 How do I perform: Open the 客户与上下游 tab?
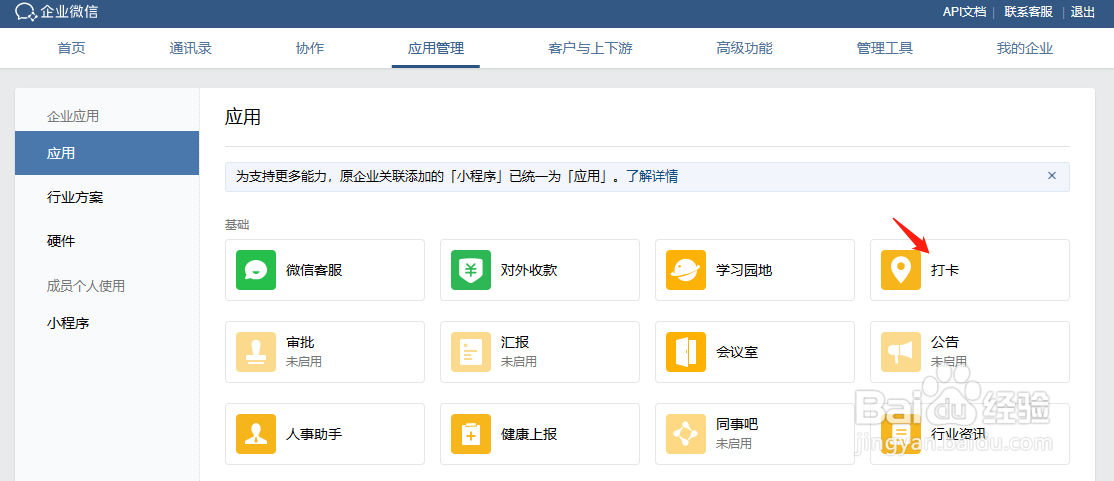tap(590, 48)
